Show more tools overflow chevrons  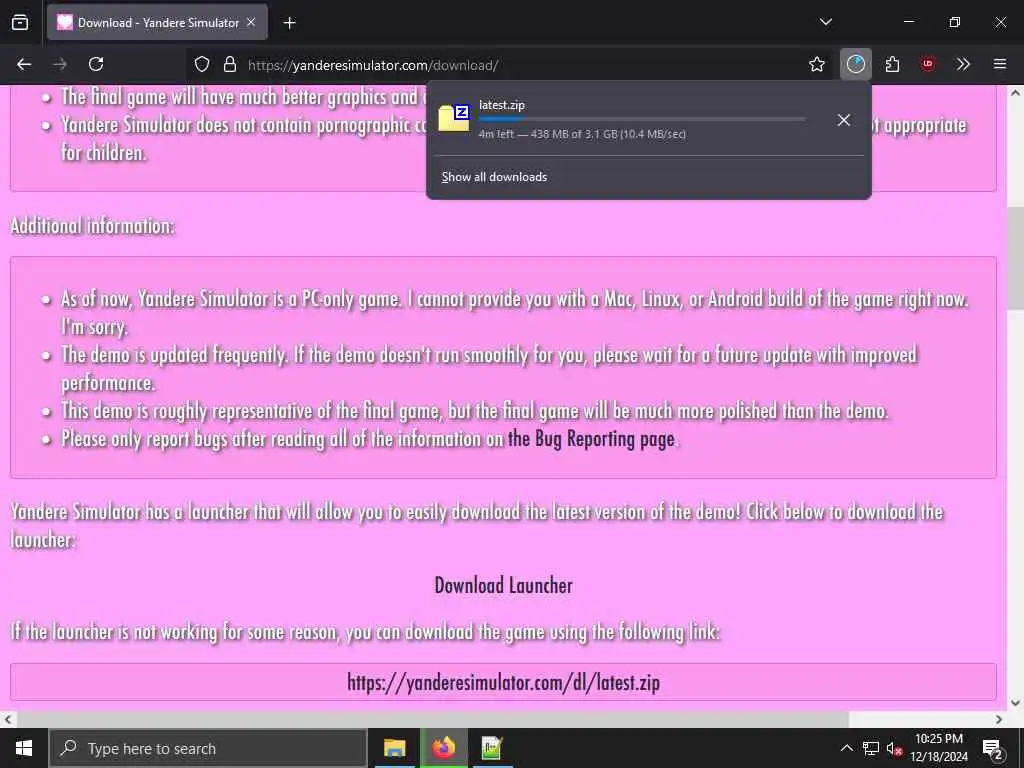point(963,64)
